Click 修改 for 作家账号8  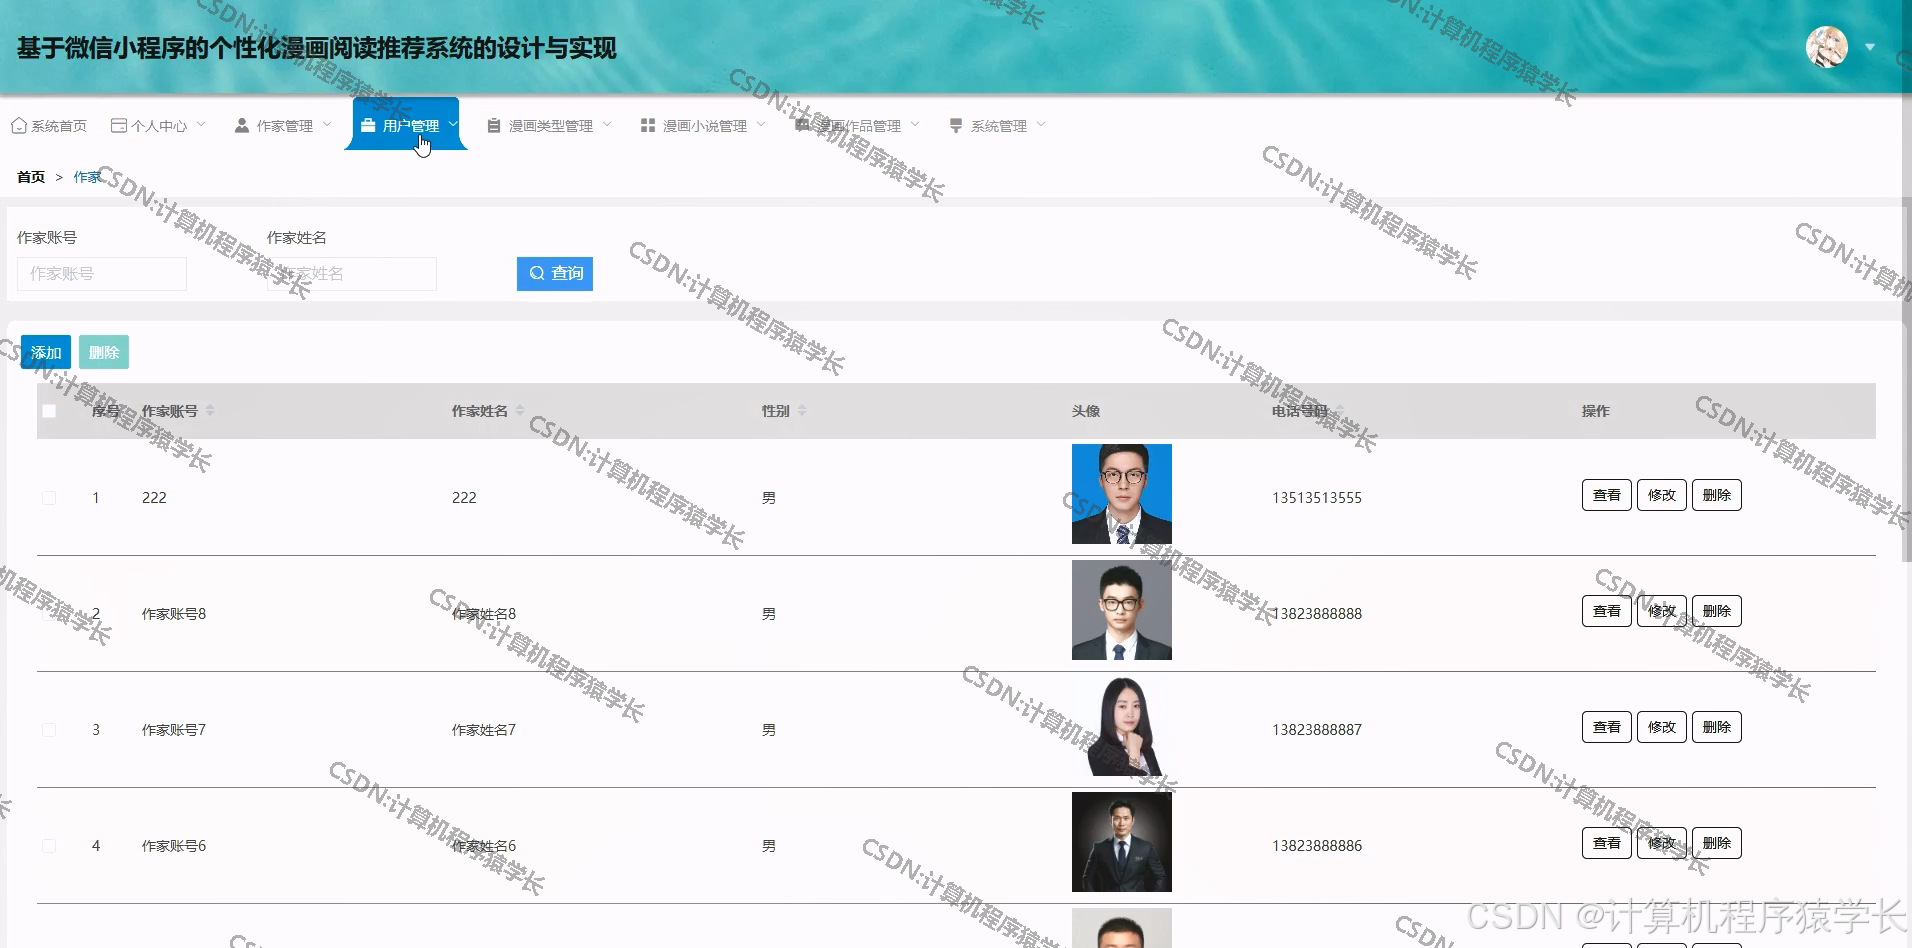1662,611
